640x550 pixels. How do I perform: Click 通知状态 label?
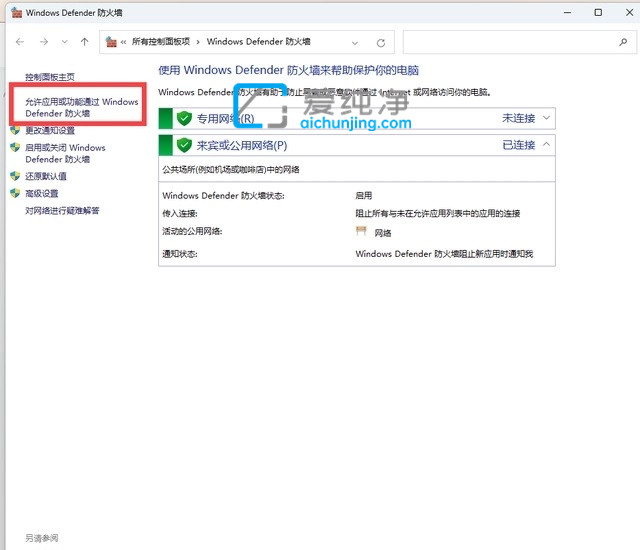(x=180, y=254)
